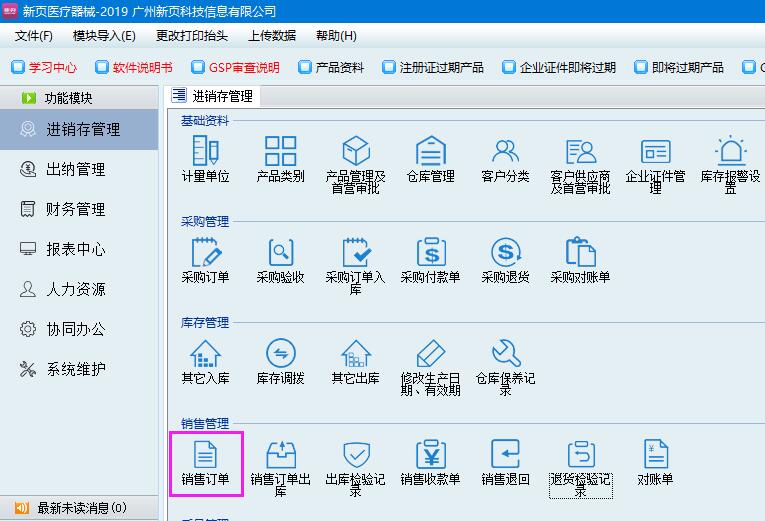Open the 采购订单 purchase order icon
The width and height of the screenshot is (765, 521).
pyautogui.click(x=206, y=259)
